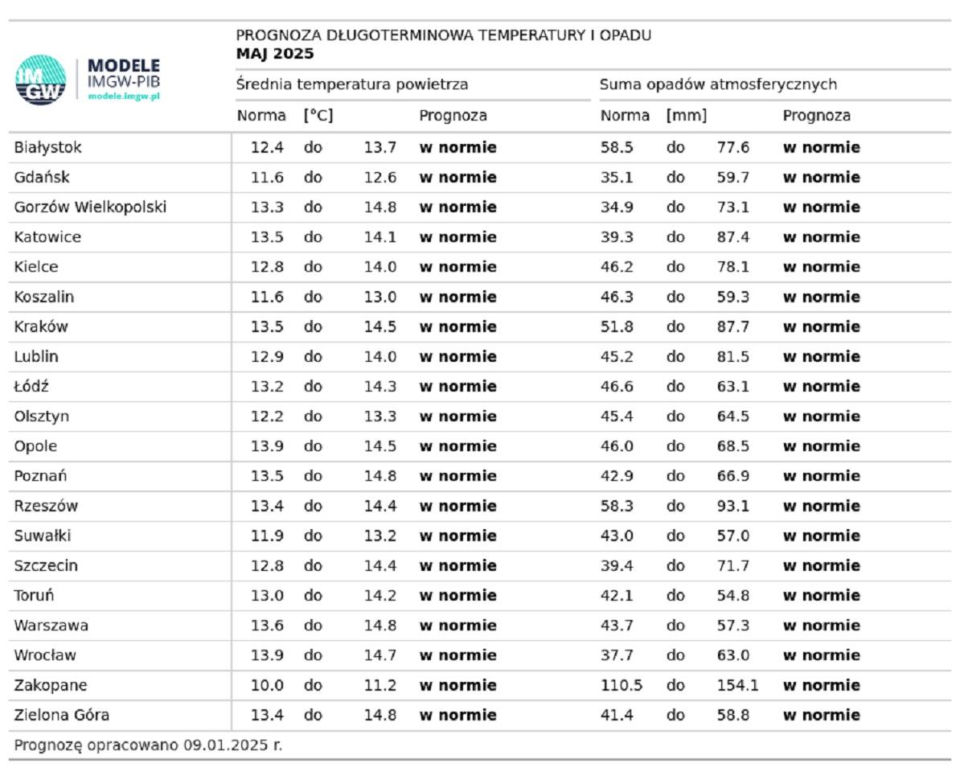This screenshot has width=960, height=780.
Task: Click the "Warszawa" row label
Action: click(51, 626)
